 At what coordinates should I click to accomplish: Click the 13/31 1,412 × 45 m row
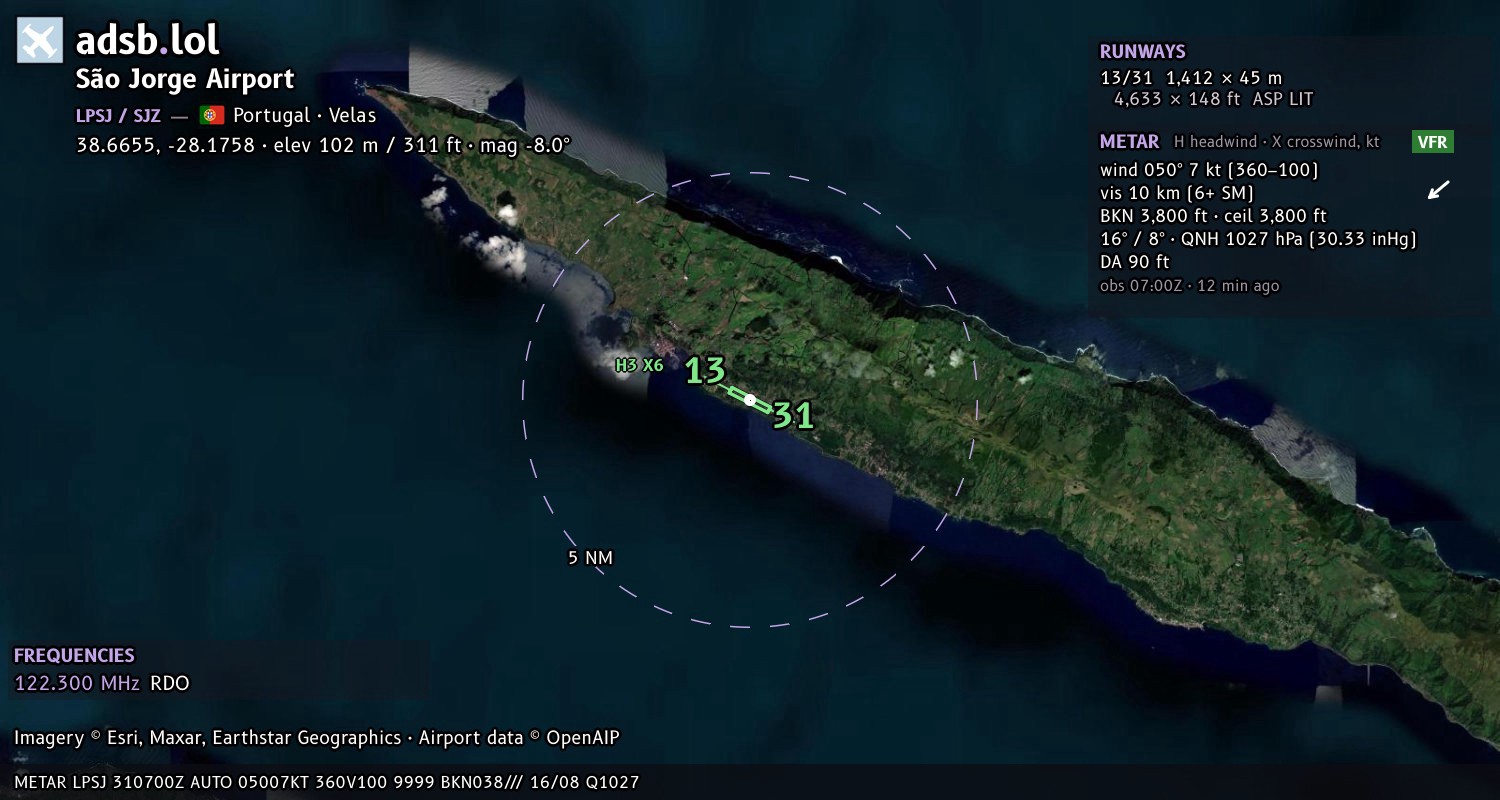point(1191,77)
